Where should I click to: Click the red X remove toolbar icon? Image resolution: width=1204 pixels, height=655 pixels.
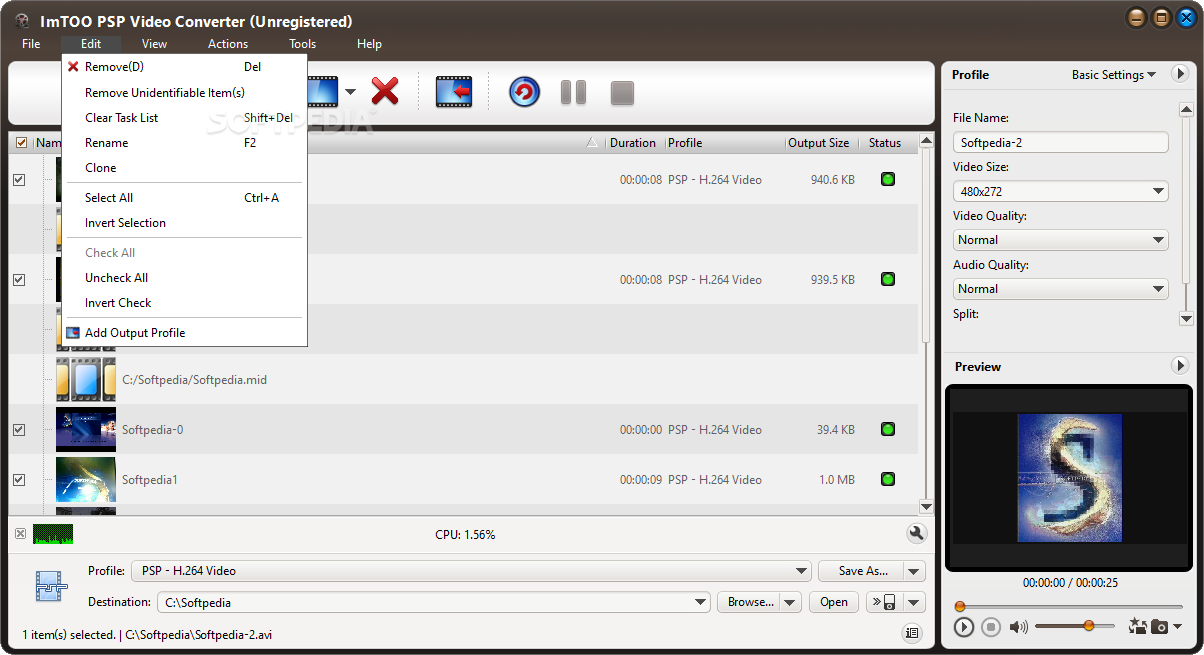385,92
